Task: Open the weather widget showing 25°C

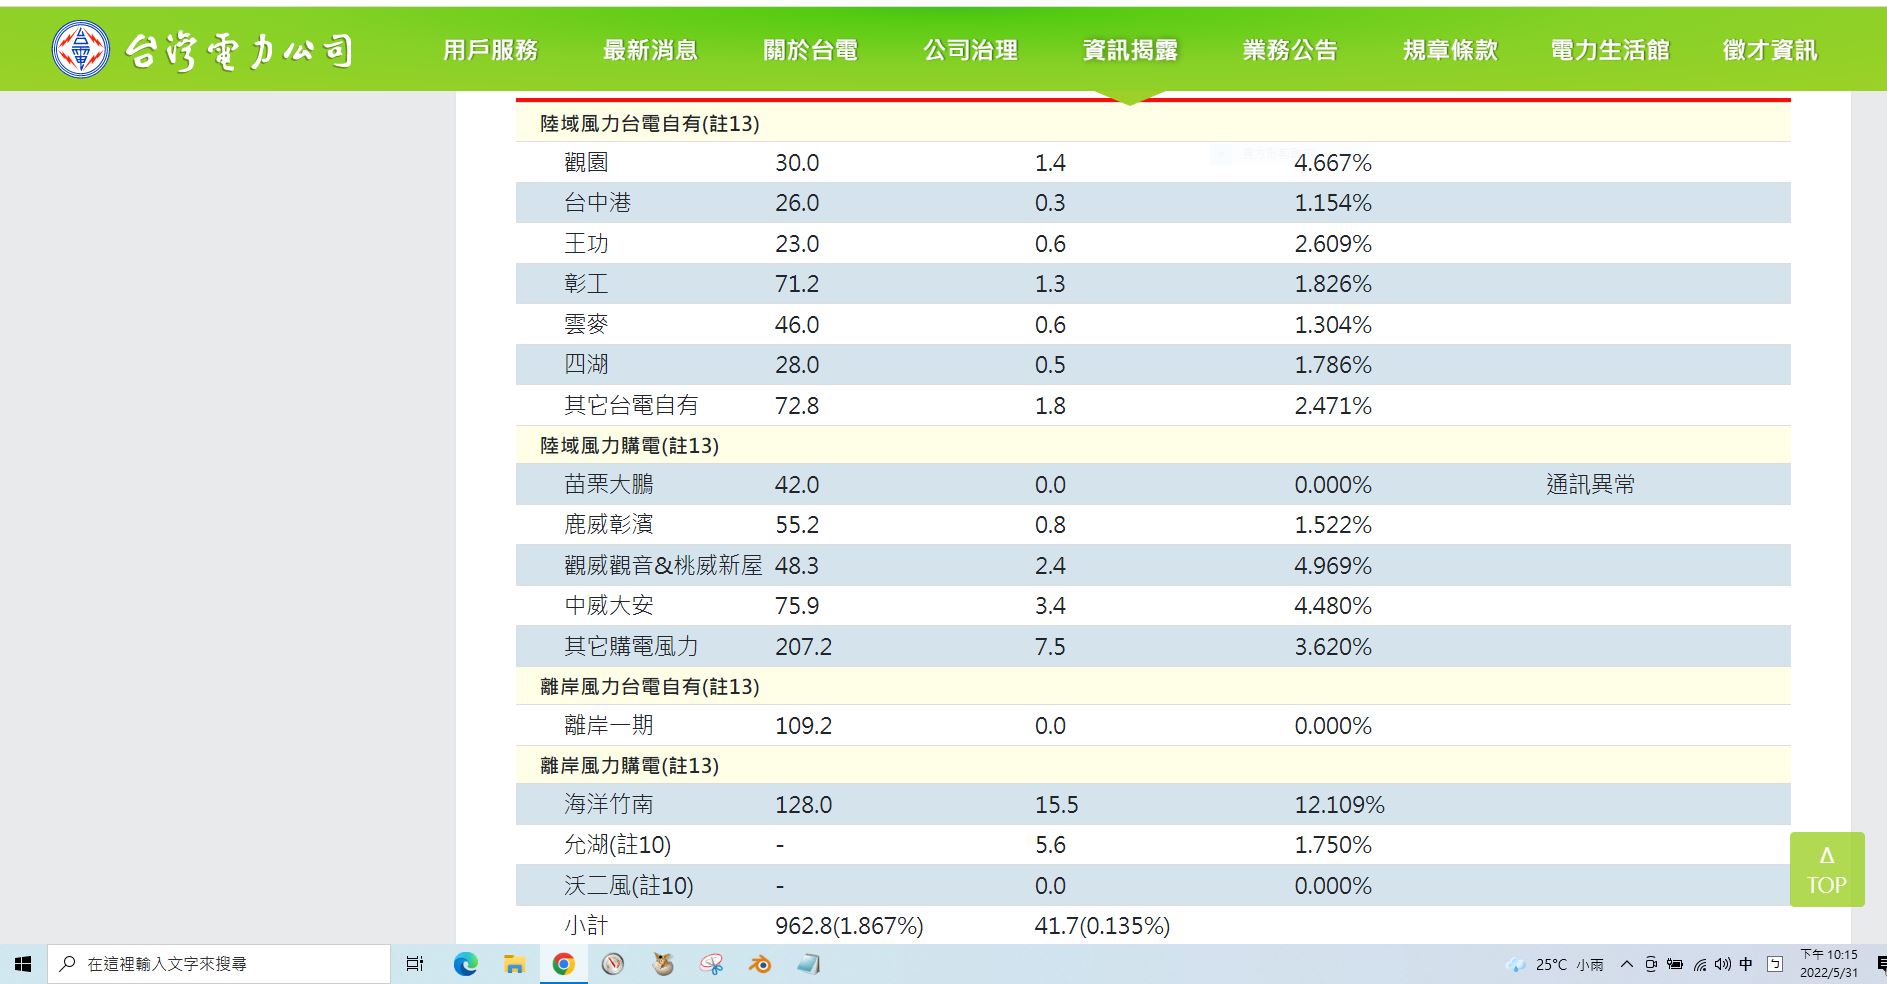Action: pos(1555,964)
